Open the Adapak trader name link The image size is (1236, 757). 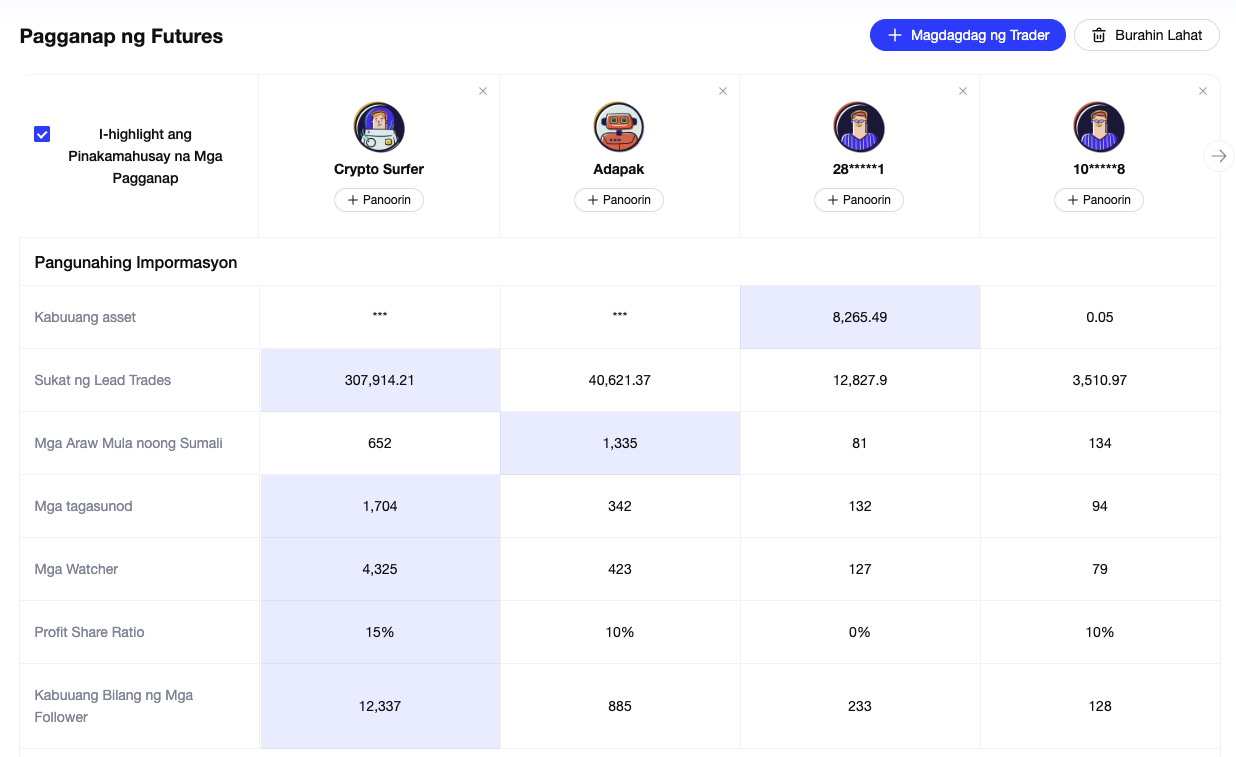[619, 169]
